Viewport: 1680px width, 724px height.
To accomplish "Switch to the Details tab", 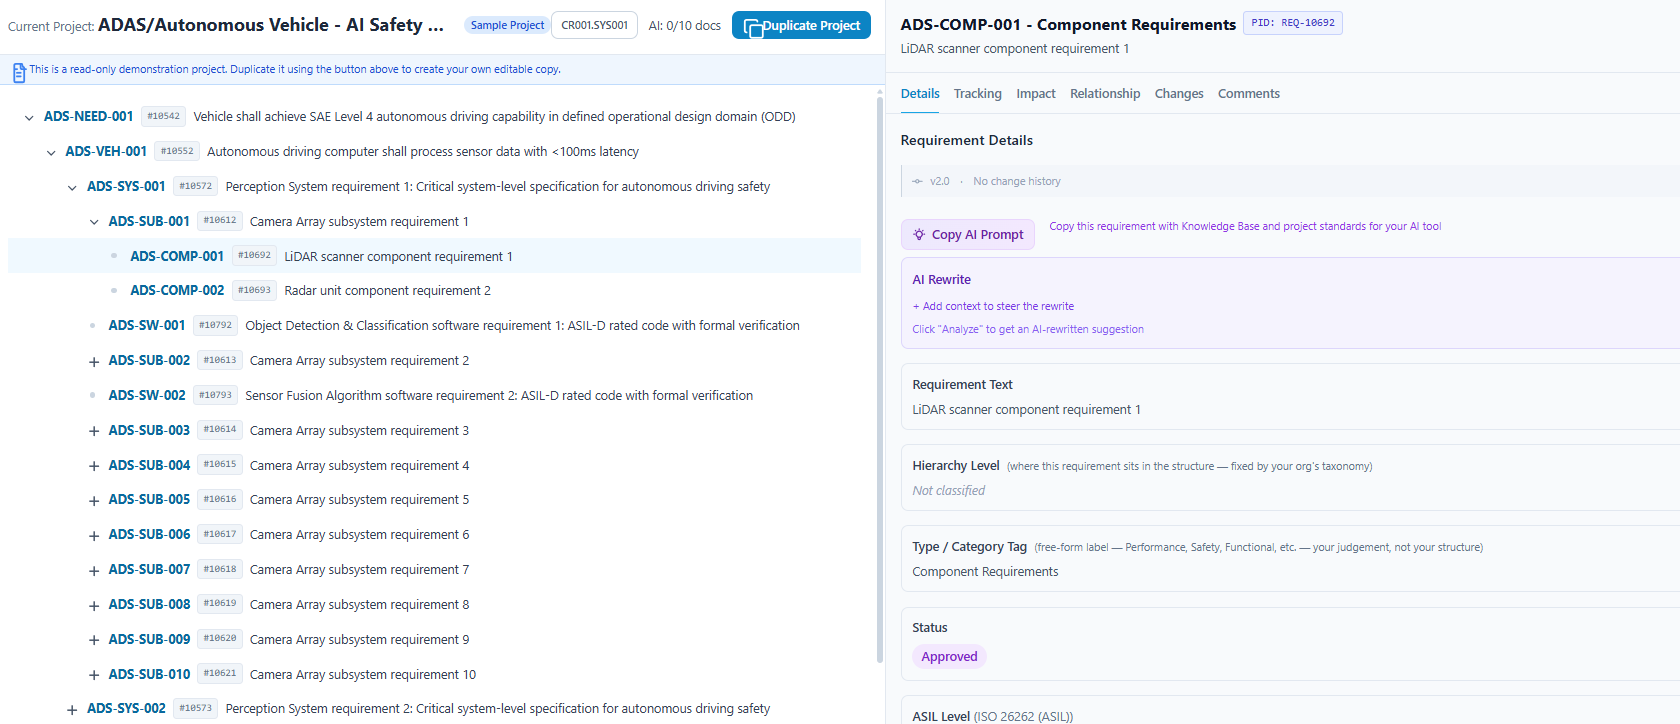I will pos(920,93).
